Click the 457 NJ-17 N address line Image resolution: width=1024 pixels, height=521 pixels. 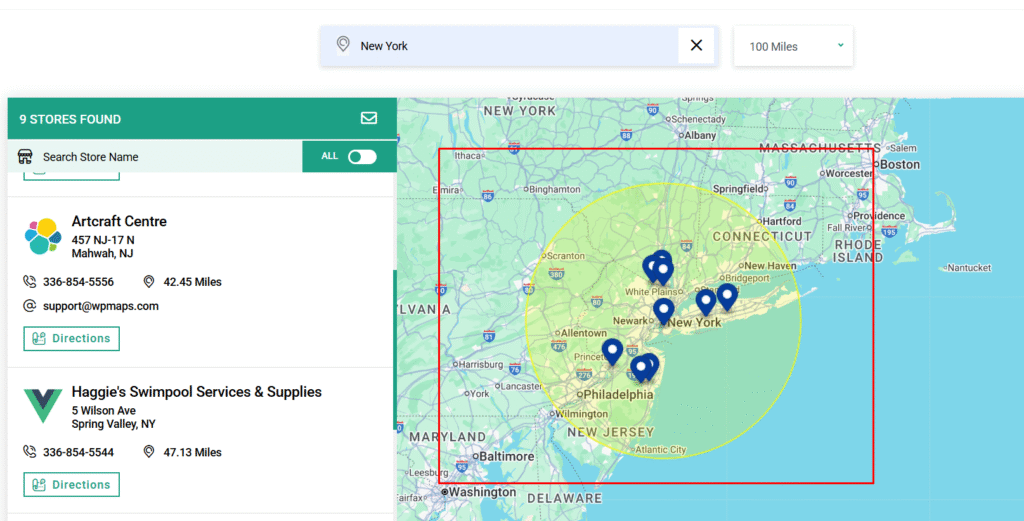(103, 240)
